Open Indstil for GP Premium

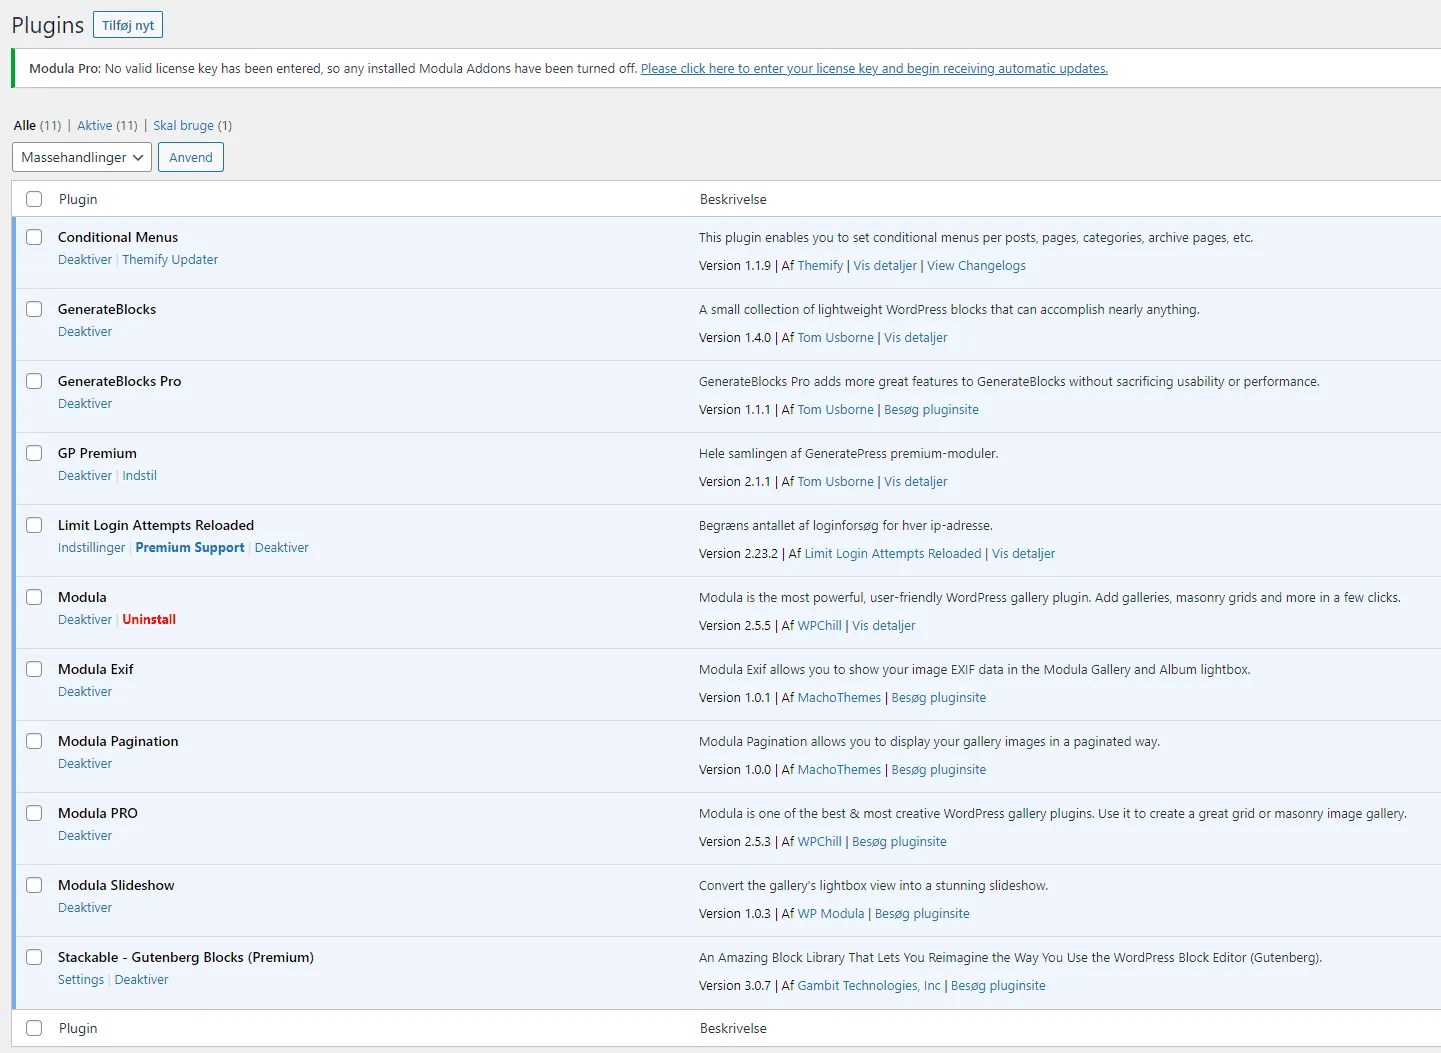coord(139,475)
